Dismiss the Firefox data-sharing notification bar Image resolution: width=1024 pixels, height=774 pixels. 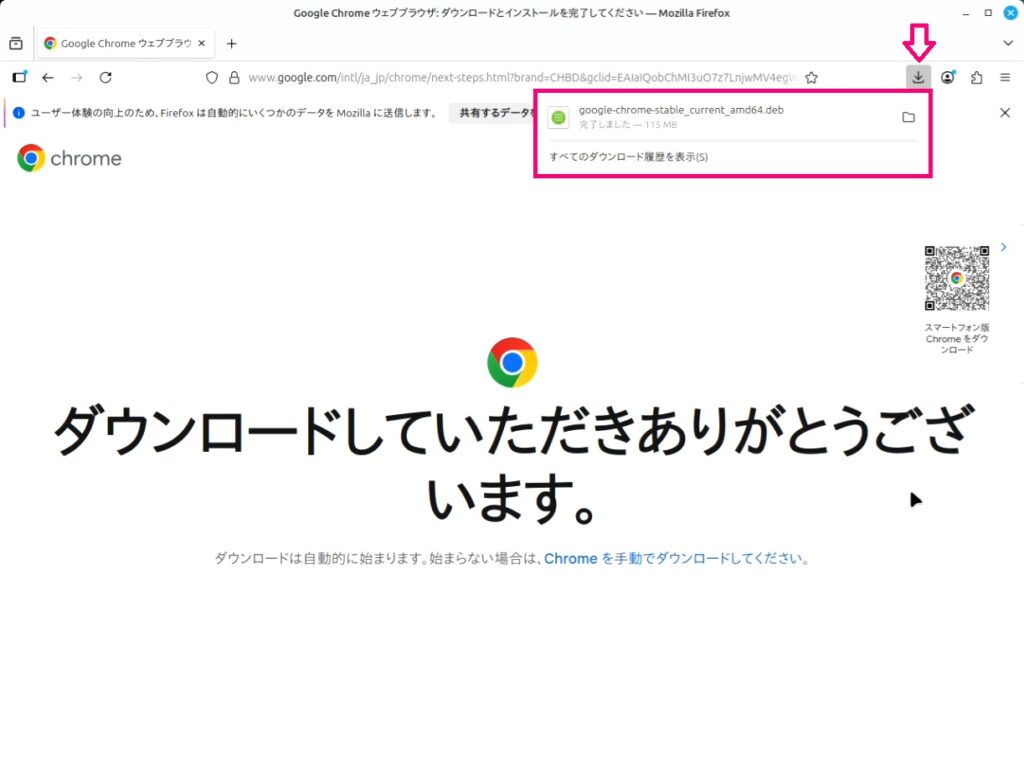tap(1005, 113)
